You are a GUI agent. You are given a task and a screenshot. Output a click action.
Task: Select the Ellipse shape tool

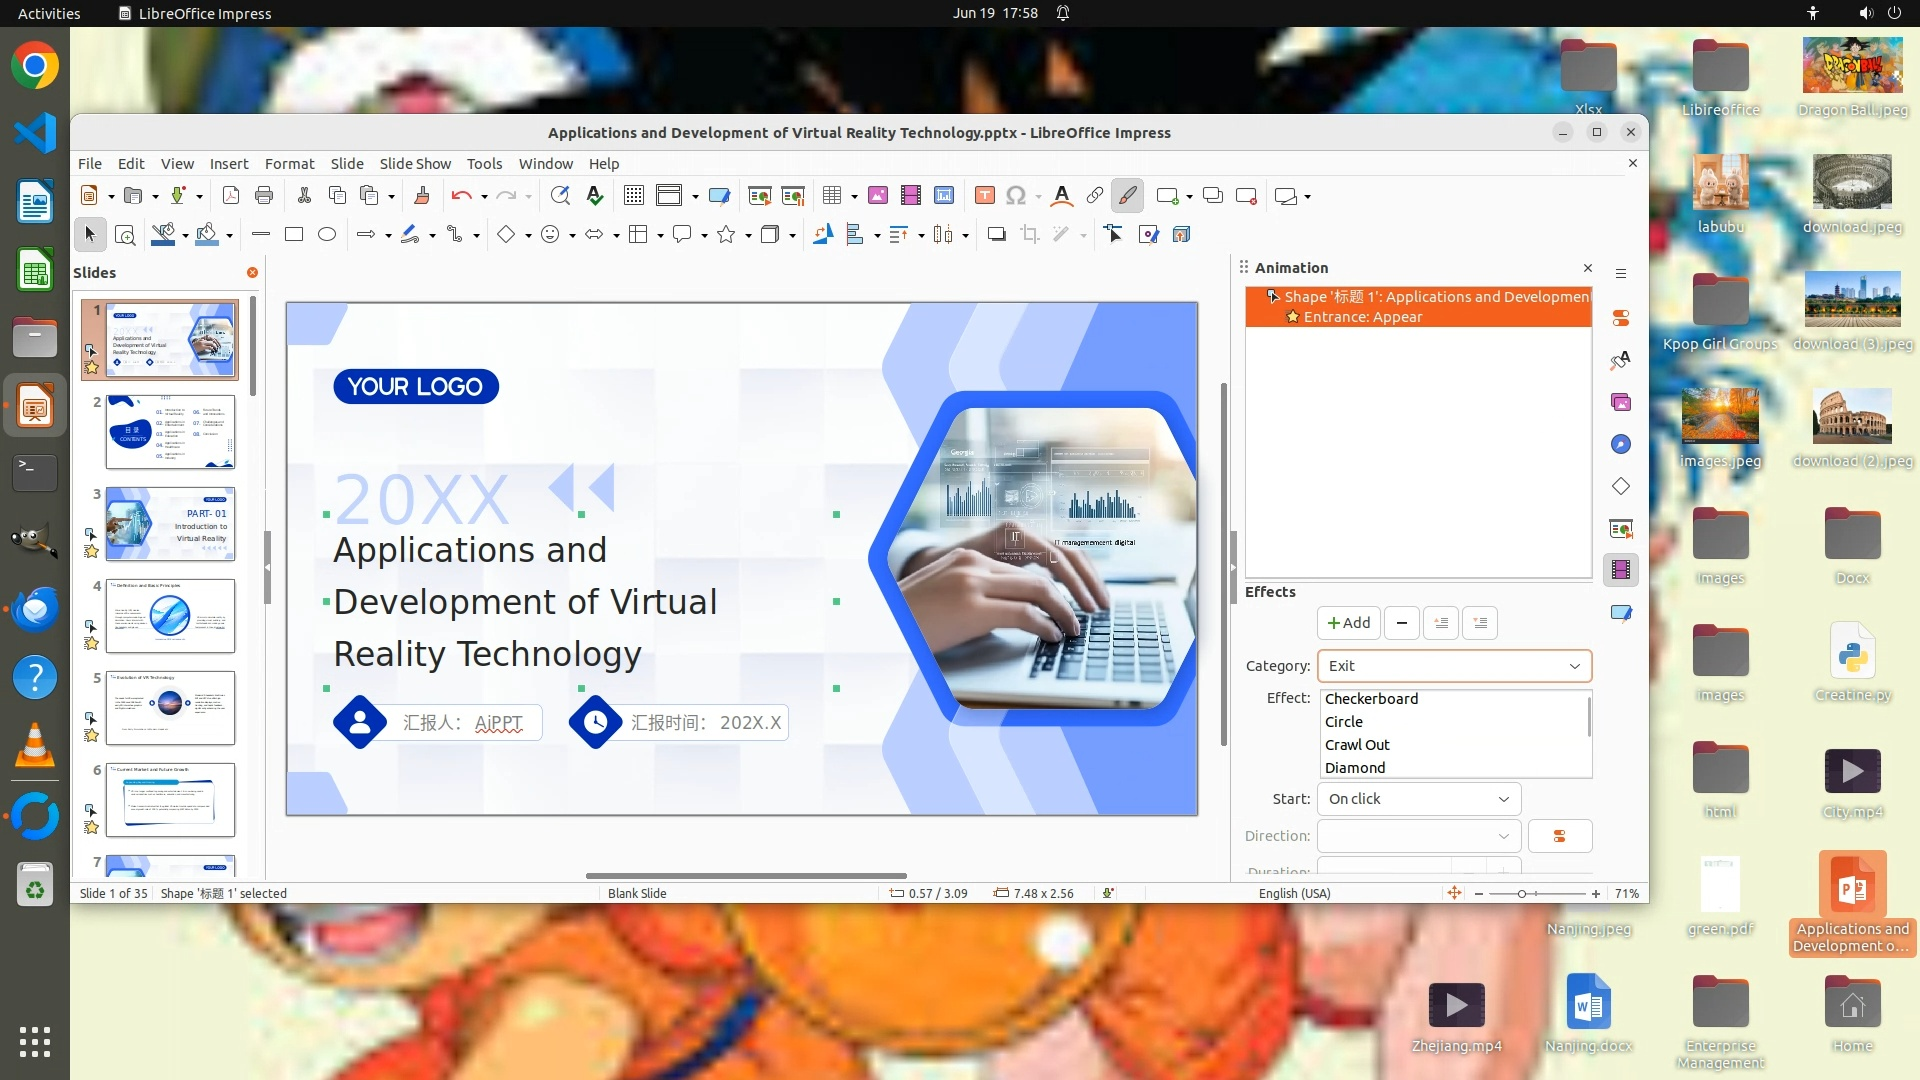pyautogui.click(x=327, y=234)
